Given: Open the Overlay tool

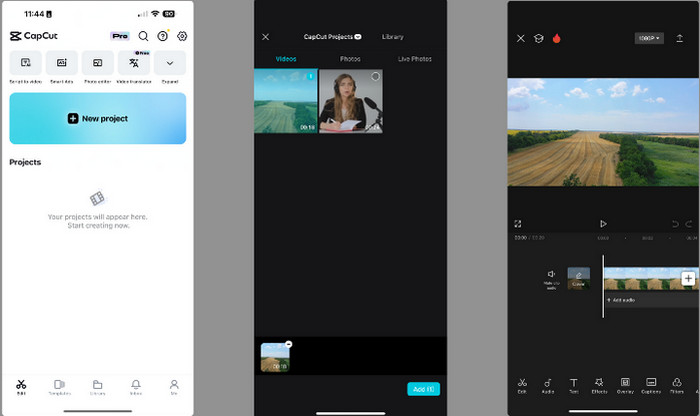Looking at the screenshot, I should [x=625, y=385].
